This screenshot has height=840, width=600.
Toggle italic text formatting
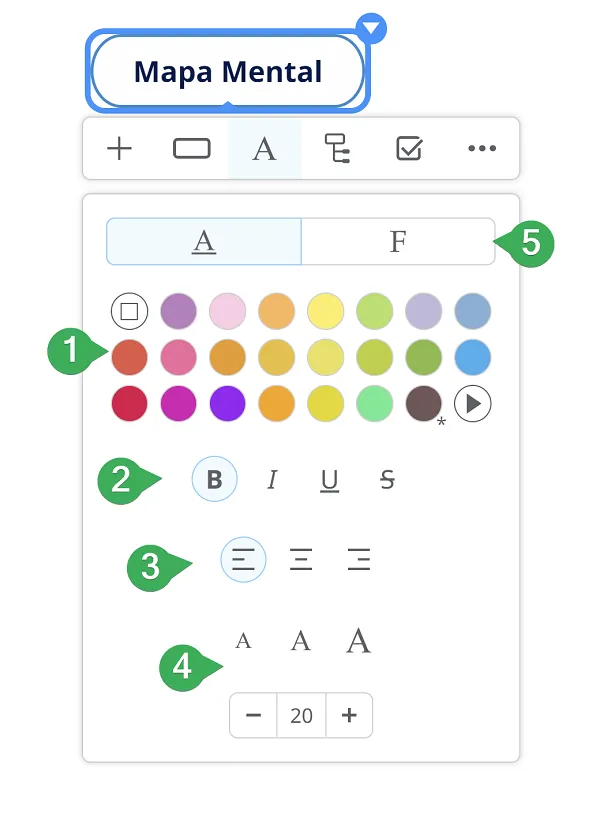pos(272,479)
